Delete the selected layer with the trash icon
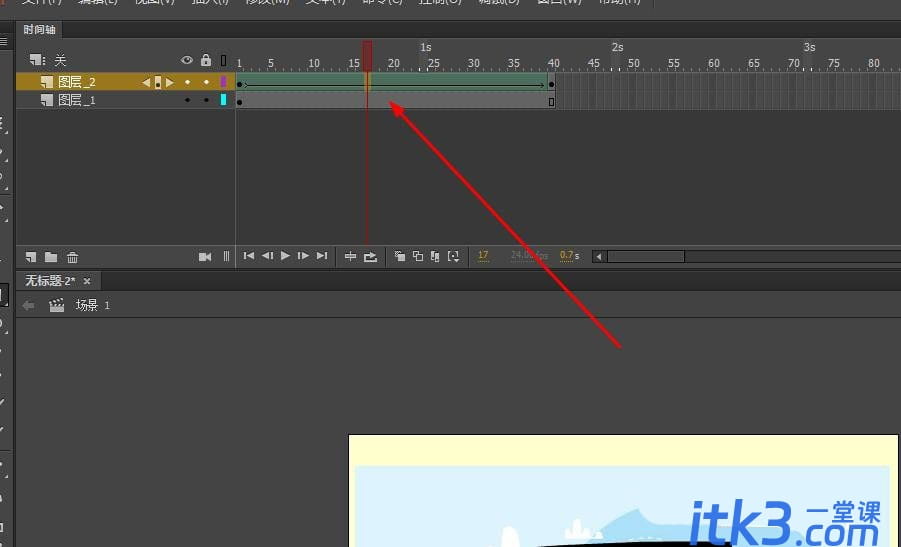 [x=72, y=257]
